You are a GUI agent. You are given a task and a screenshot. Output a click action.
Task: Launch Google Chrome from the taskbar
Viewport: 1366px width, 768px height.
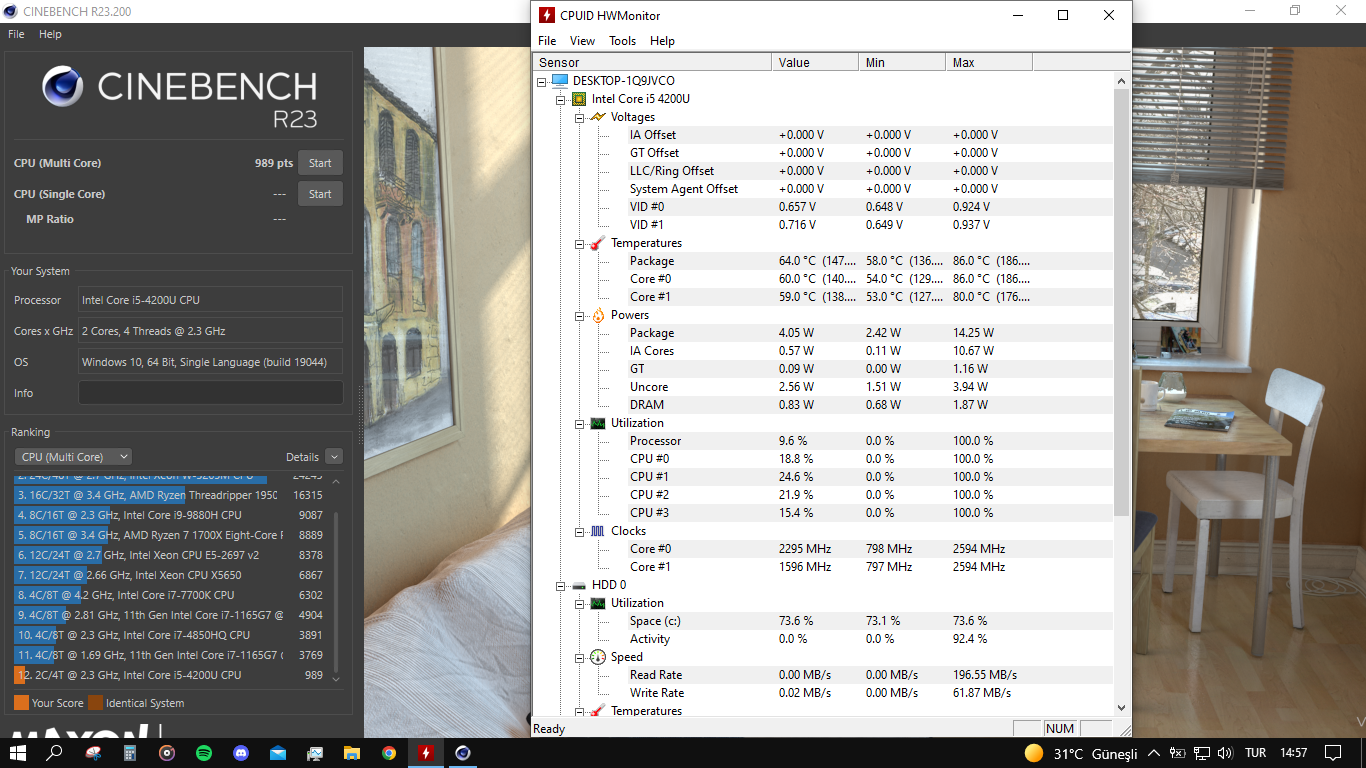[389, 753]
